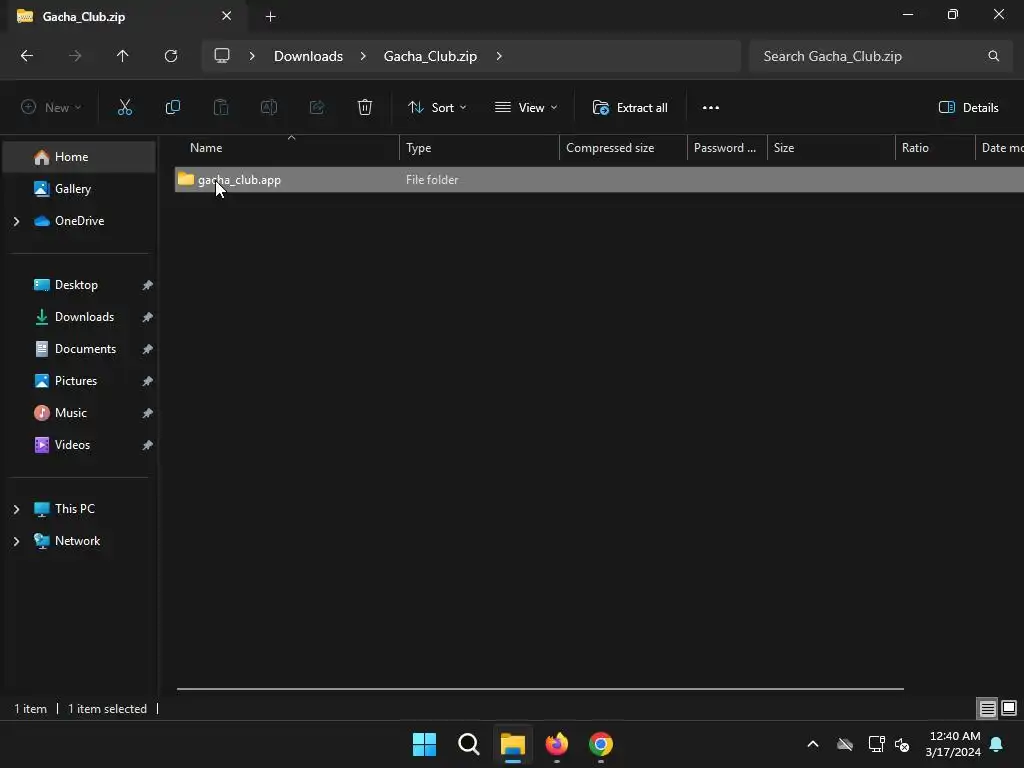The height and width of the screenshot is (768, 1024).
Task: Add a new tab with plus
Action: click(x=270, y=17)
